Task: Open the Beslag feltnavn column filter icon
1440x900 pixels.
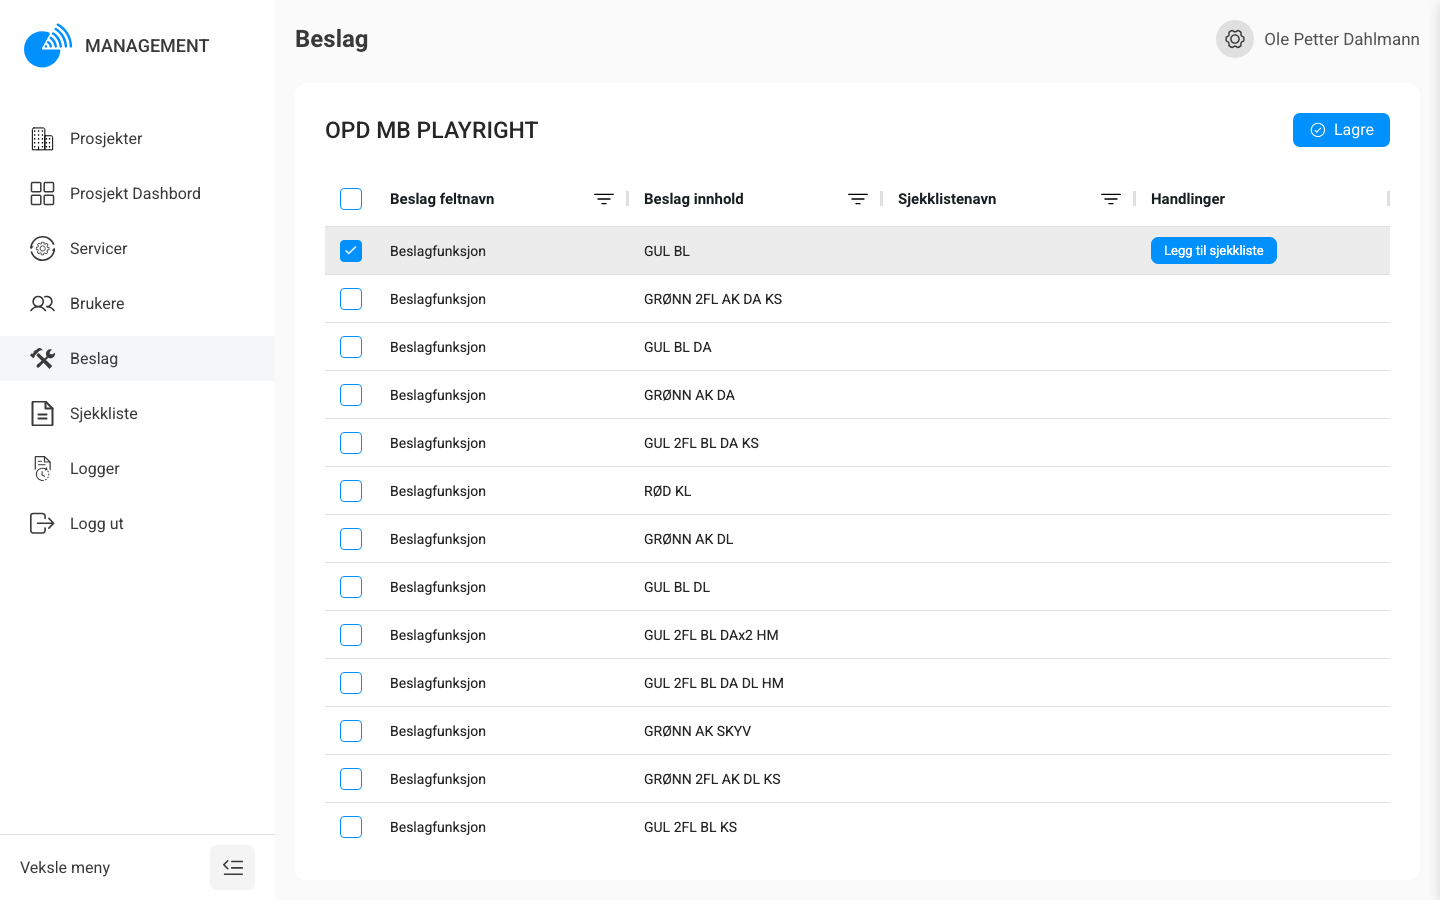Action: click(x=604, y=199)
